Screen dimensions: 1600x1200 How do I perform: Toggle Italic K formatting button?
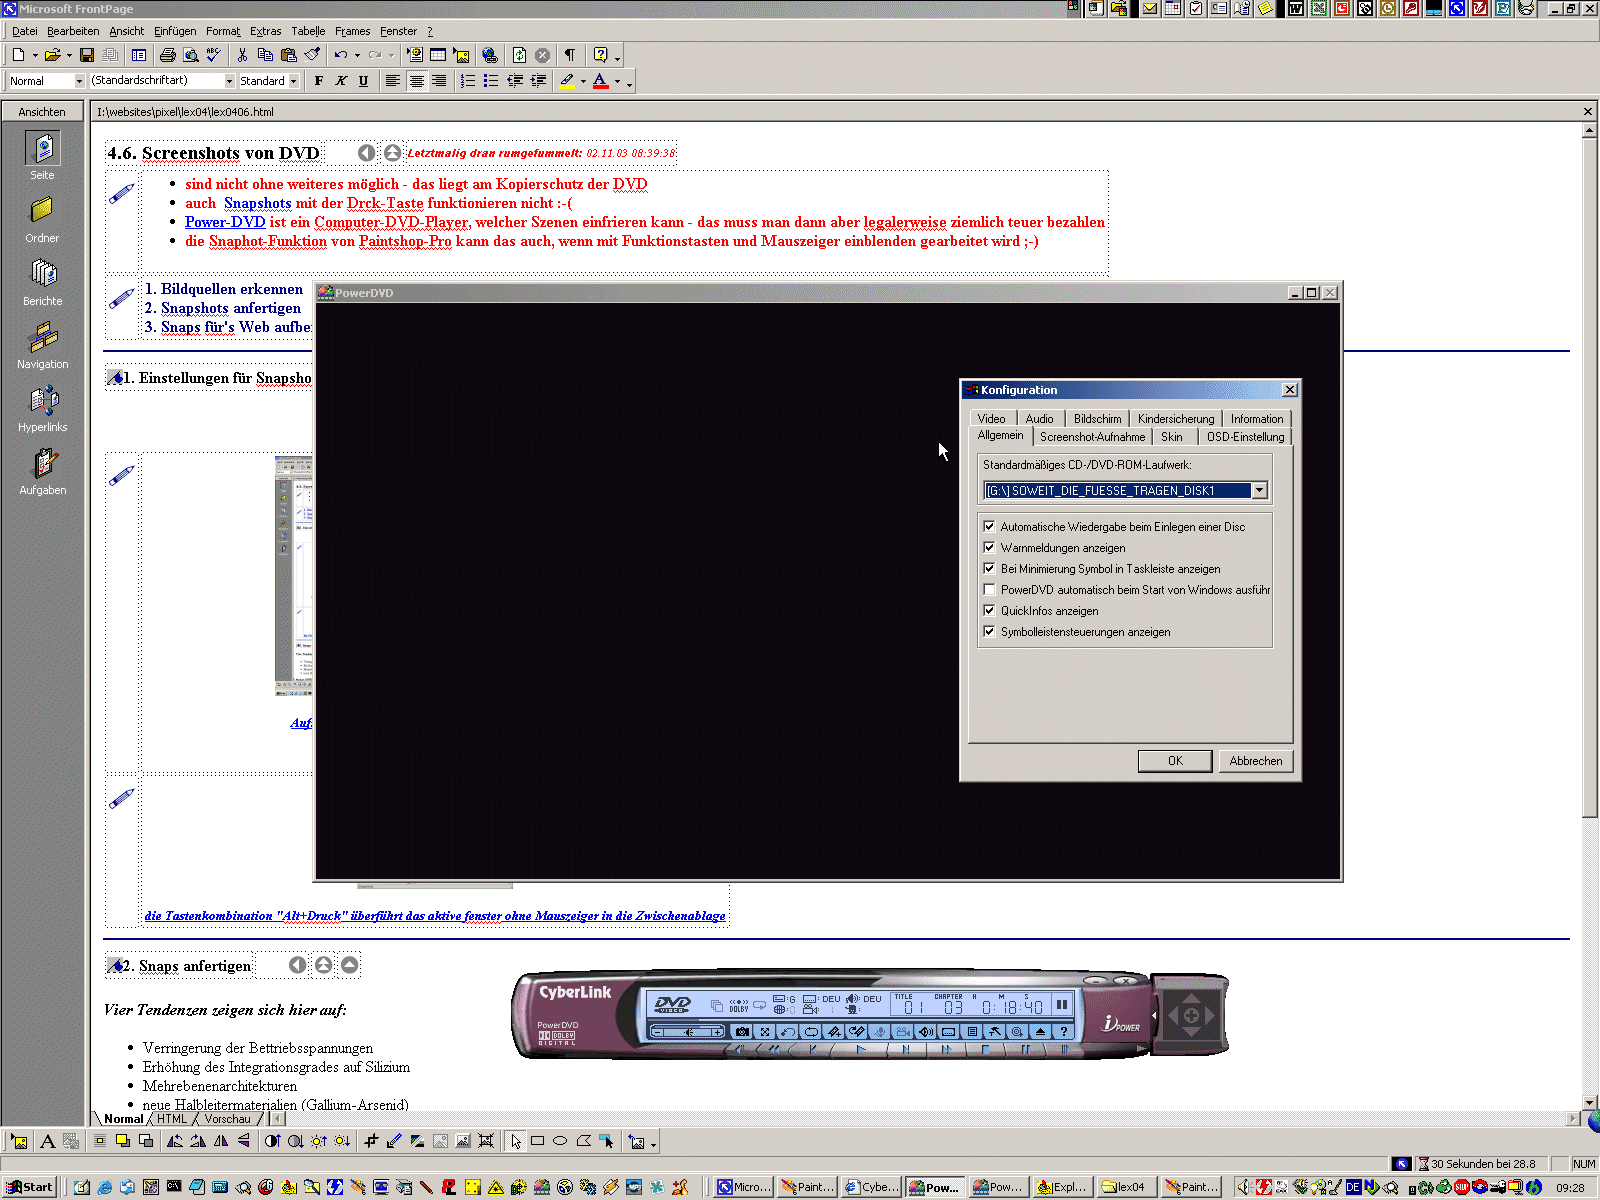point(341,81)
